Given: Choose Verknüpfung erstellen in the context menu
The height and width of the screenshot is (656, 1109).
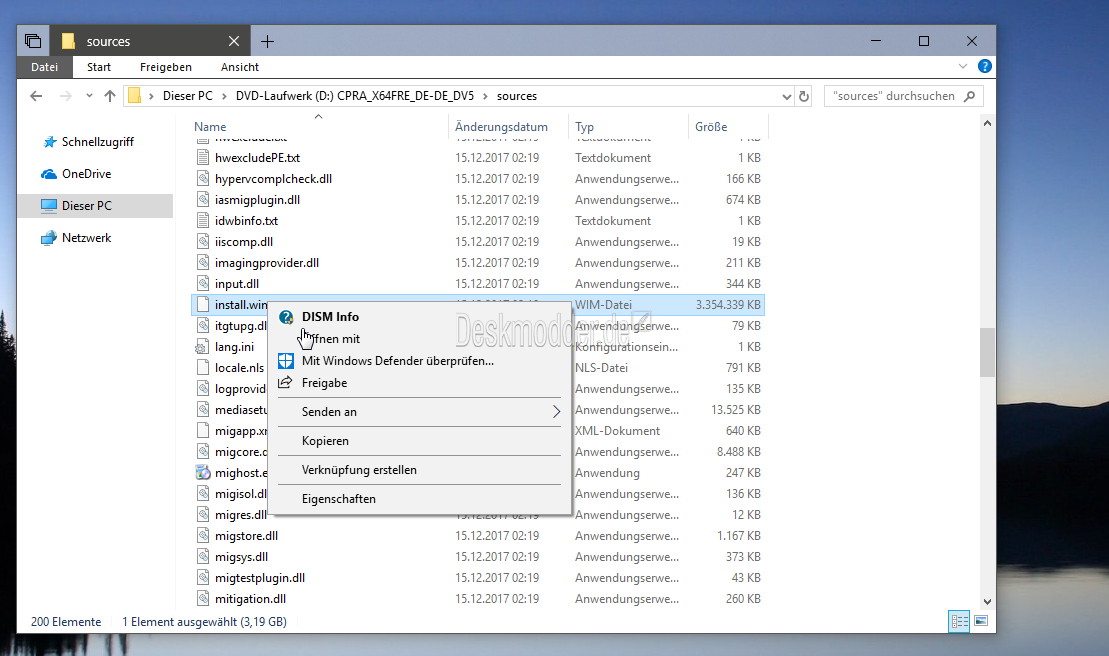Looking at the screenshot, I should [420, 469].
